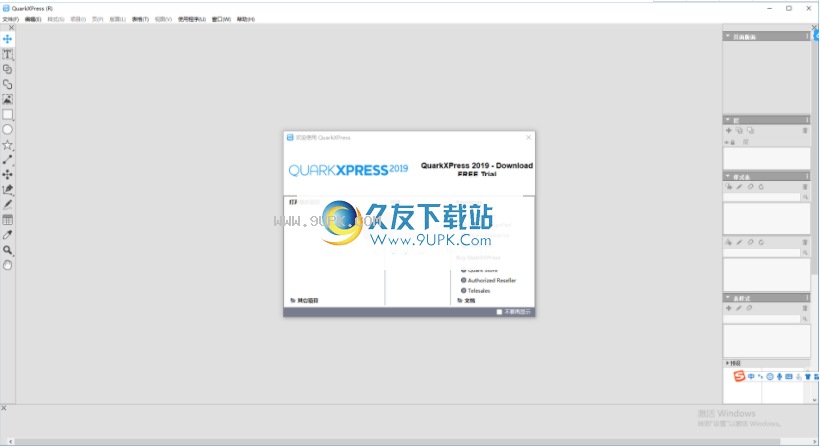Select the Bezier Pen tool

[x=7, y=190]
